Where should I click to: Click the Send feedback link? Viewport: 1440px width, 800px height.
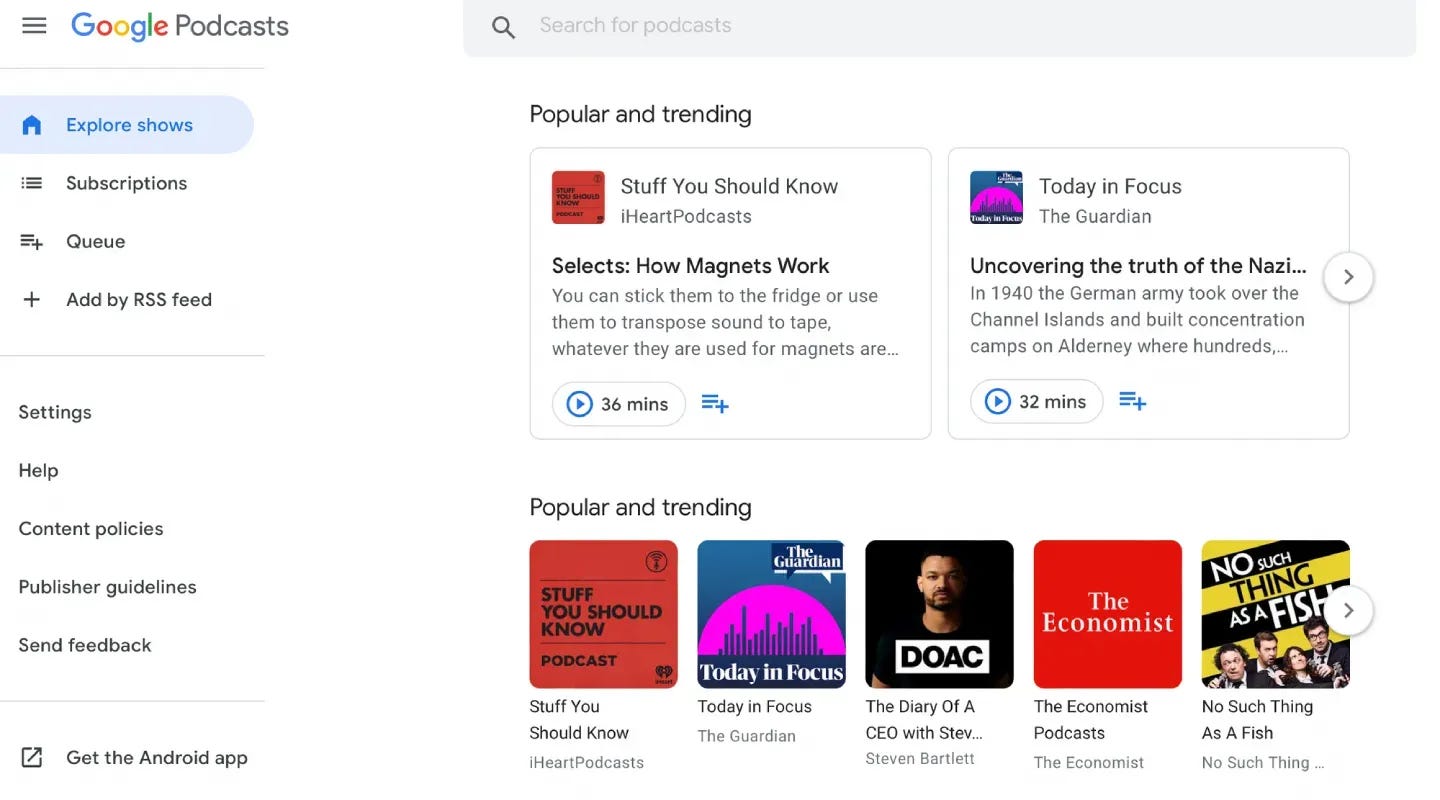pos(84,645)
